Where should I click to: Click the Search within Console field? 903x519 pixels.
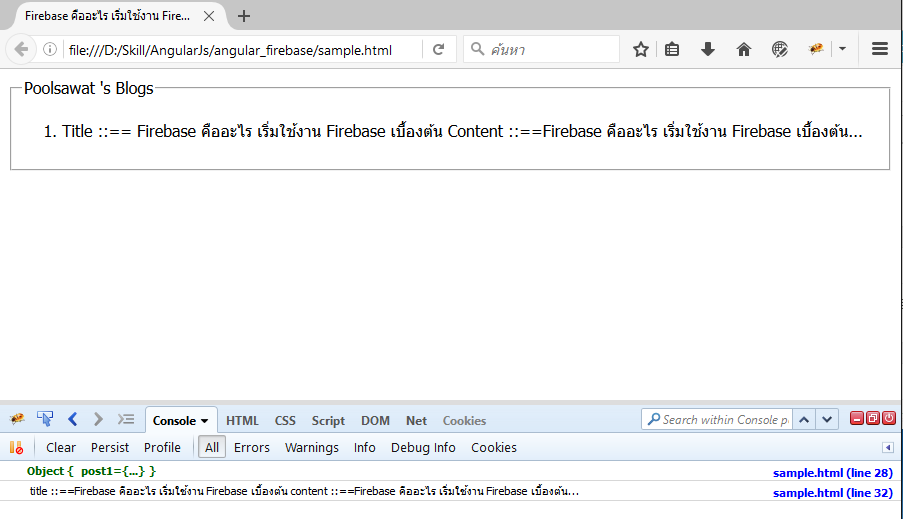pos(717,419)
